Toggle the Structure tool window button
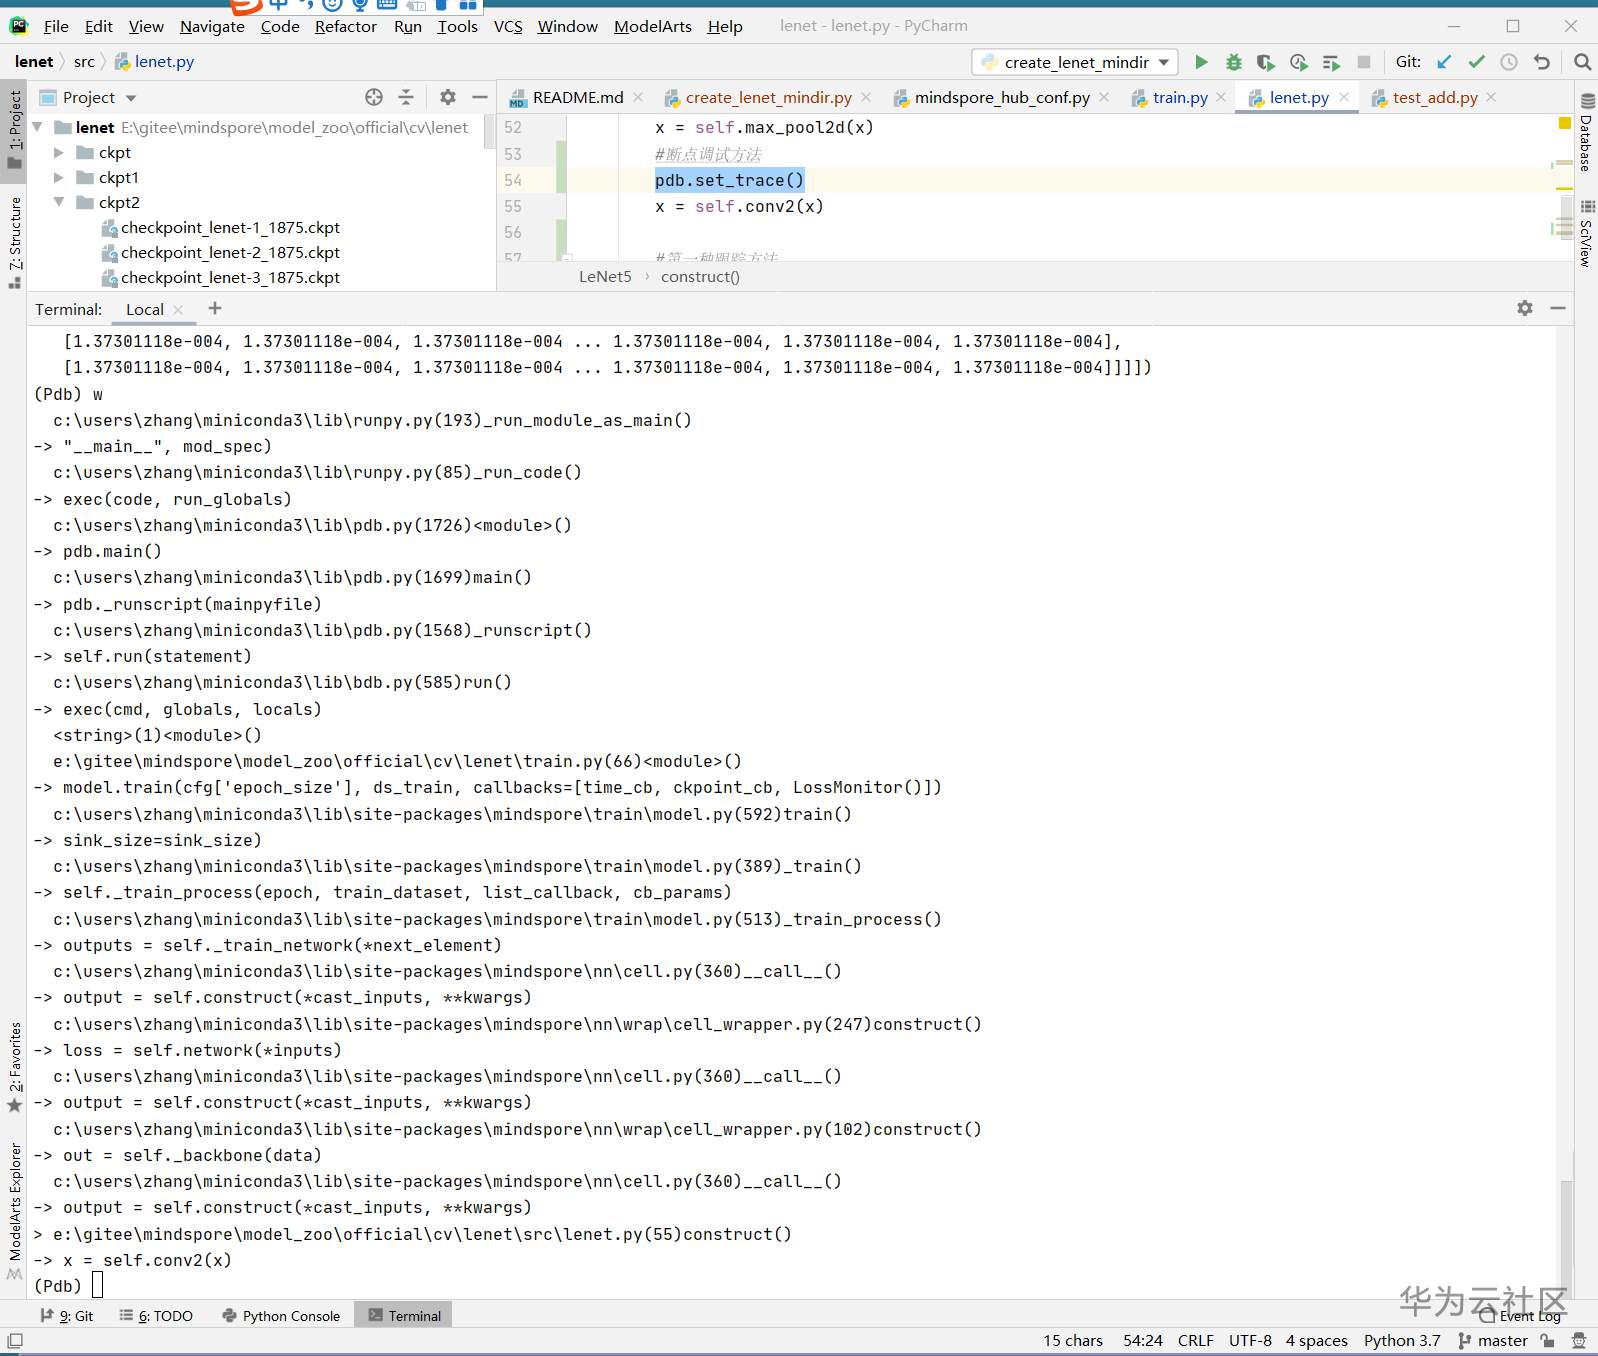 (x=14, y=241)
